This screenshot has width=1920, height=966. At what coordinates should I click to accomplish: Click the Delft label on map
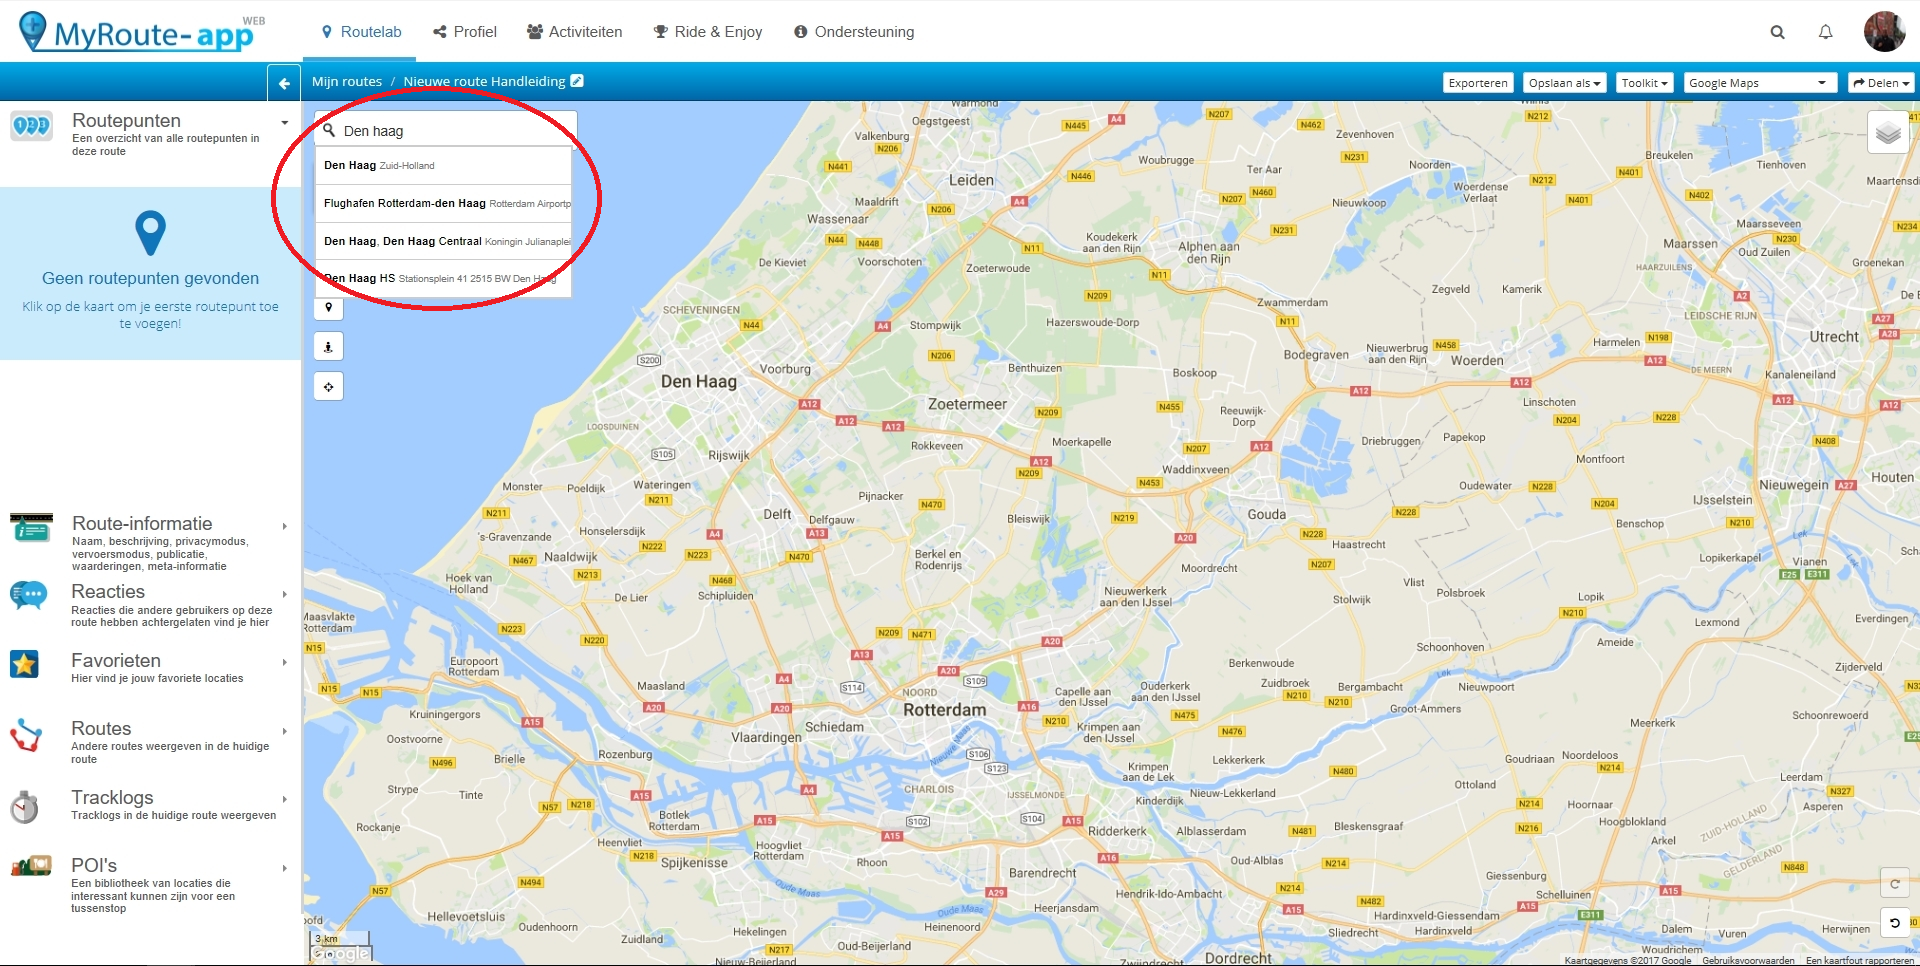(x=777, y=514)
